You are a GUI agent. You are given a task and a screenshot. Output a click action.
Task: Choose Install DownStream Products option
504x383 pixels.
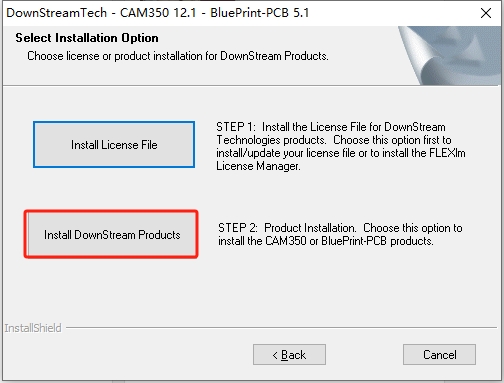(x=112, y=234)
